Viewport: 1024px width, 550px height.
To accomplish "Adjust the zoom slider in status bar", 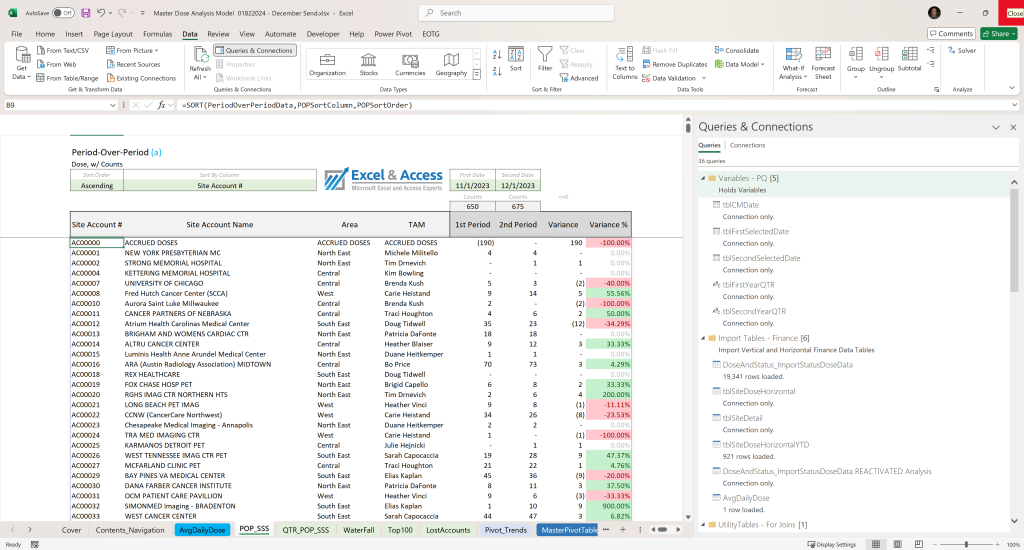I will [x=966, y=544].
